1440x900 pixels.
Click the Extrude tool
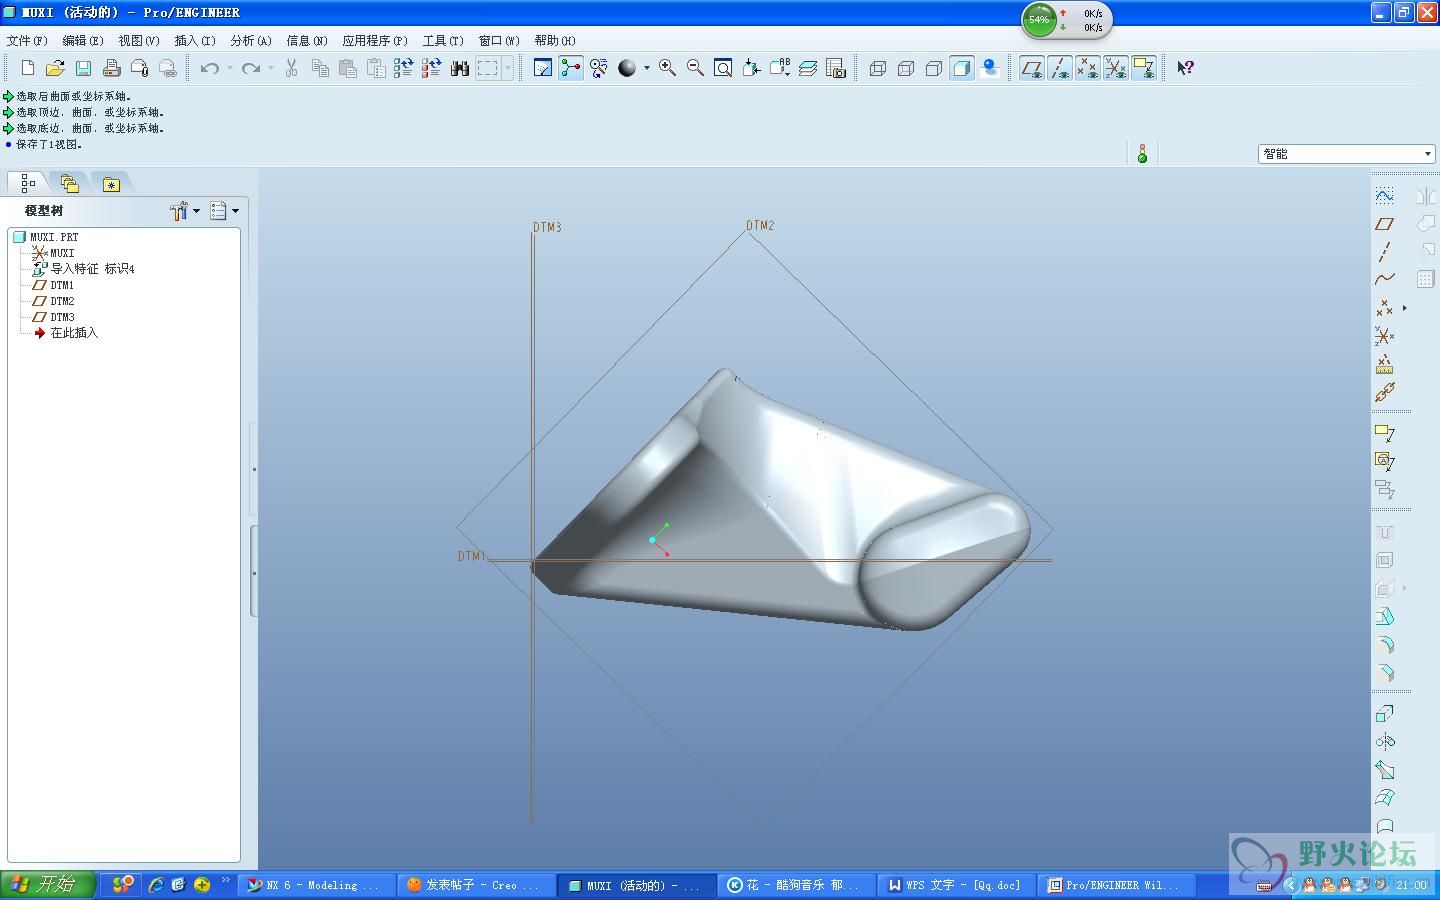click(1385, 714)
